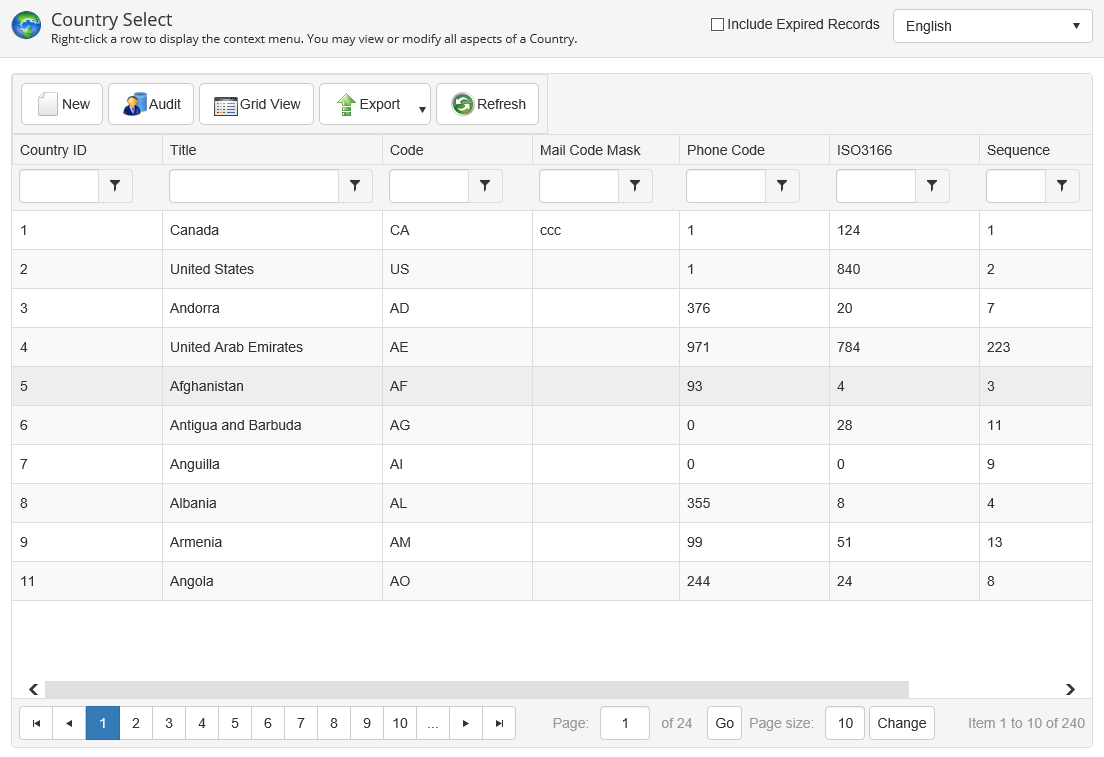
Task: Open filter options for Title column
Action: pos(355,186)
